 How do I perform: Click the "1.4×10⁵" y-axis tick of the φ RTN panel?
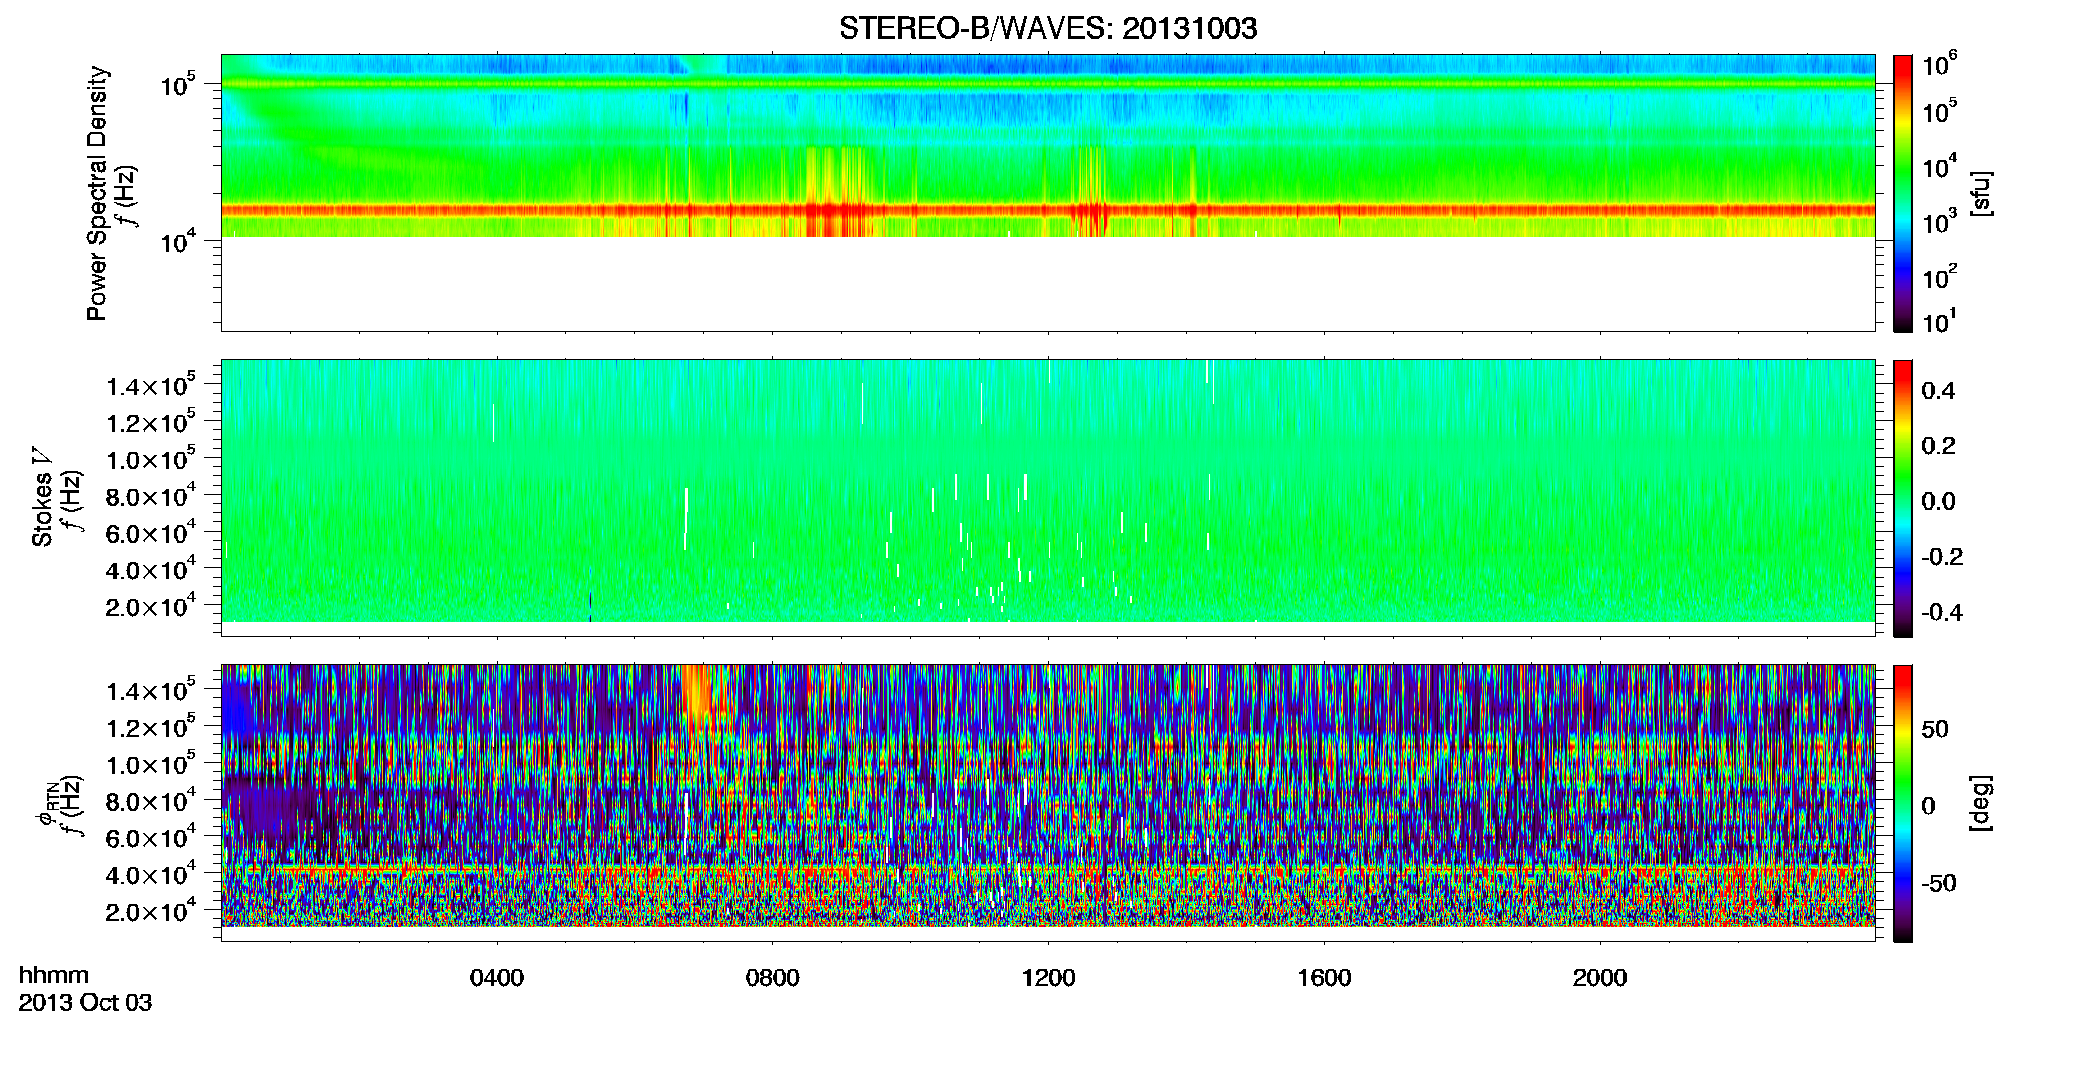(x=151, y=690)
